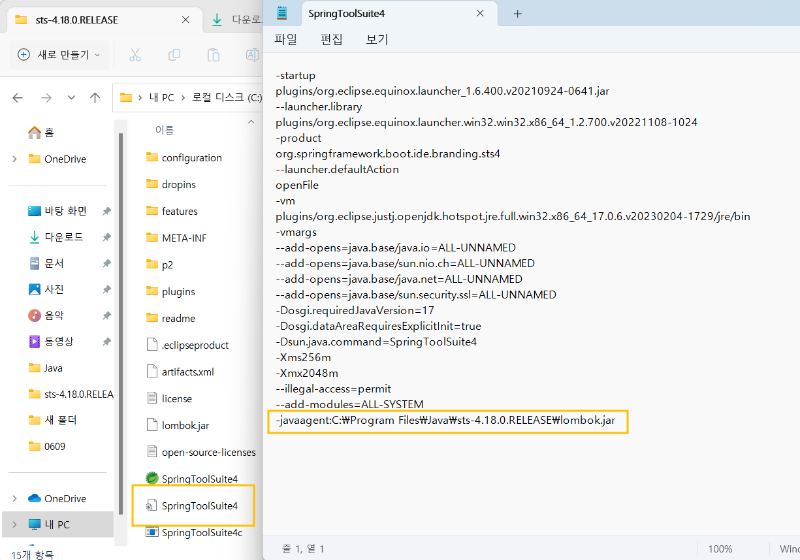Open the 보기 menu in Notepad
Viewport: 800px width, 560px height.
click(377, 39)
